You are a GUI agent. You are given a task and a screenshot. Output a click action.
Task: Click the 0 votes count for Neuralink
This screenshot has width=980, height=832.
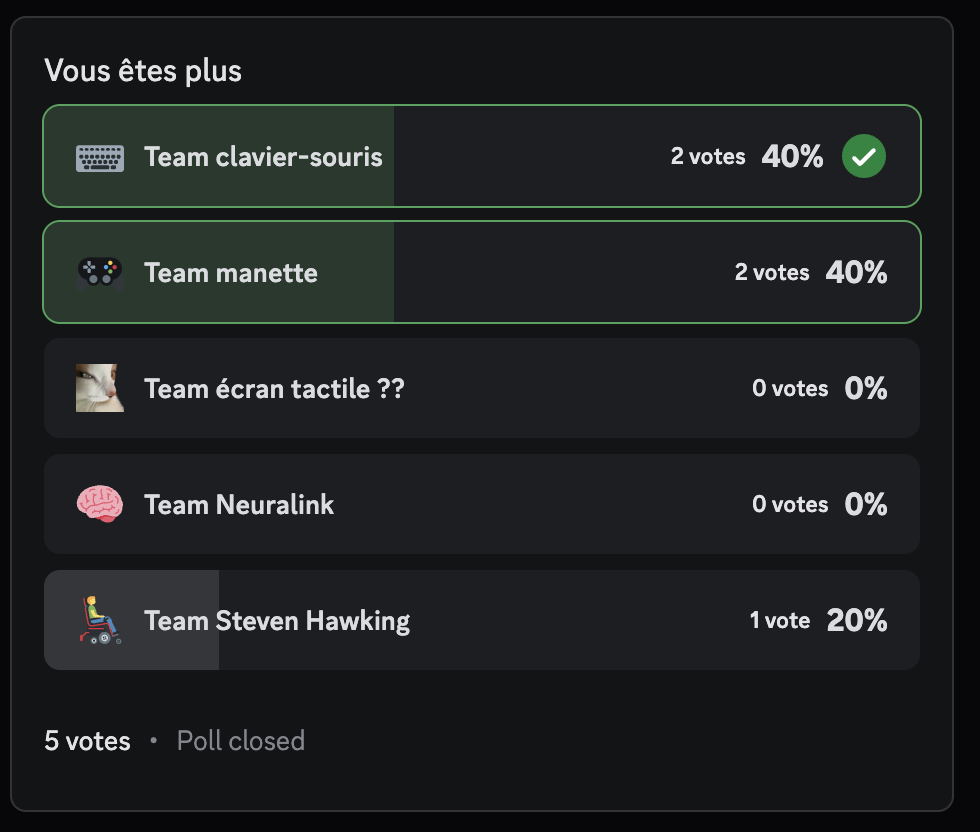(x=790, y=504)
